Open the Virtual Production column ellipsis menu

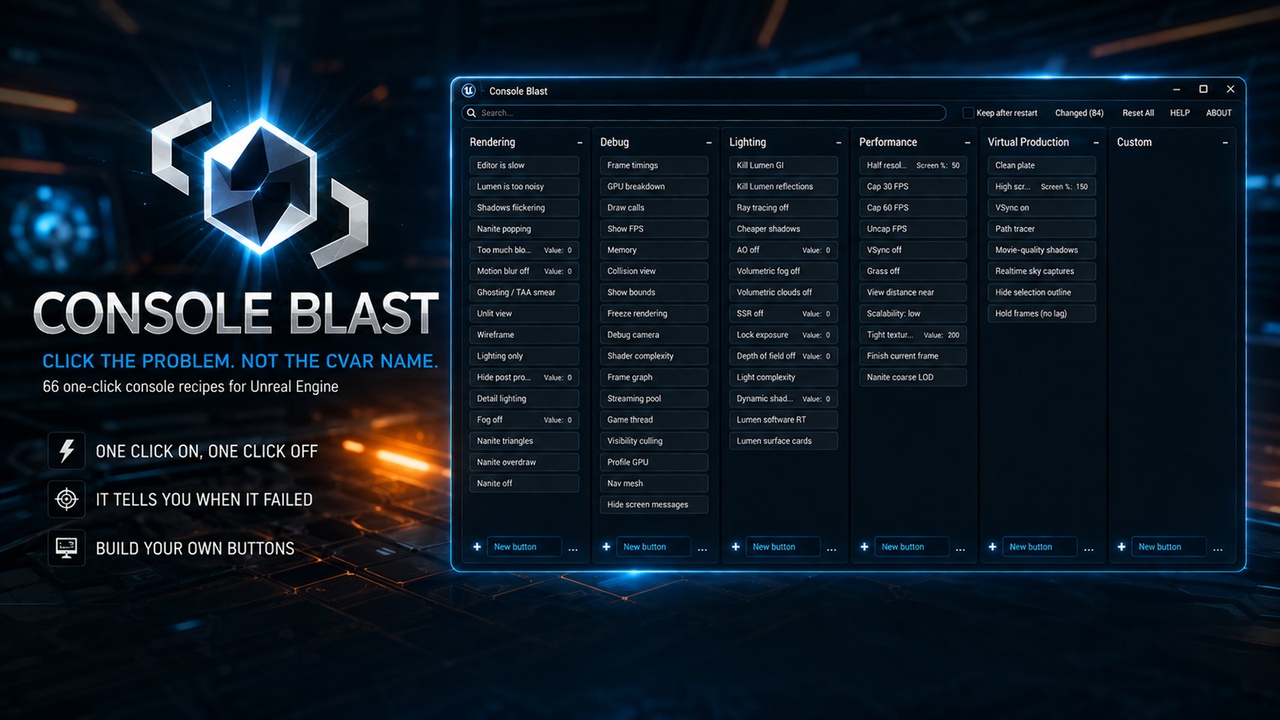pyautogui.click(x=1089, y=549)
